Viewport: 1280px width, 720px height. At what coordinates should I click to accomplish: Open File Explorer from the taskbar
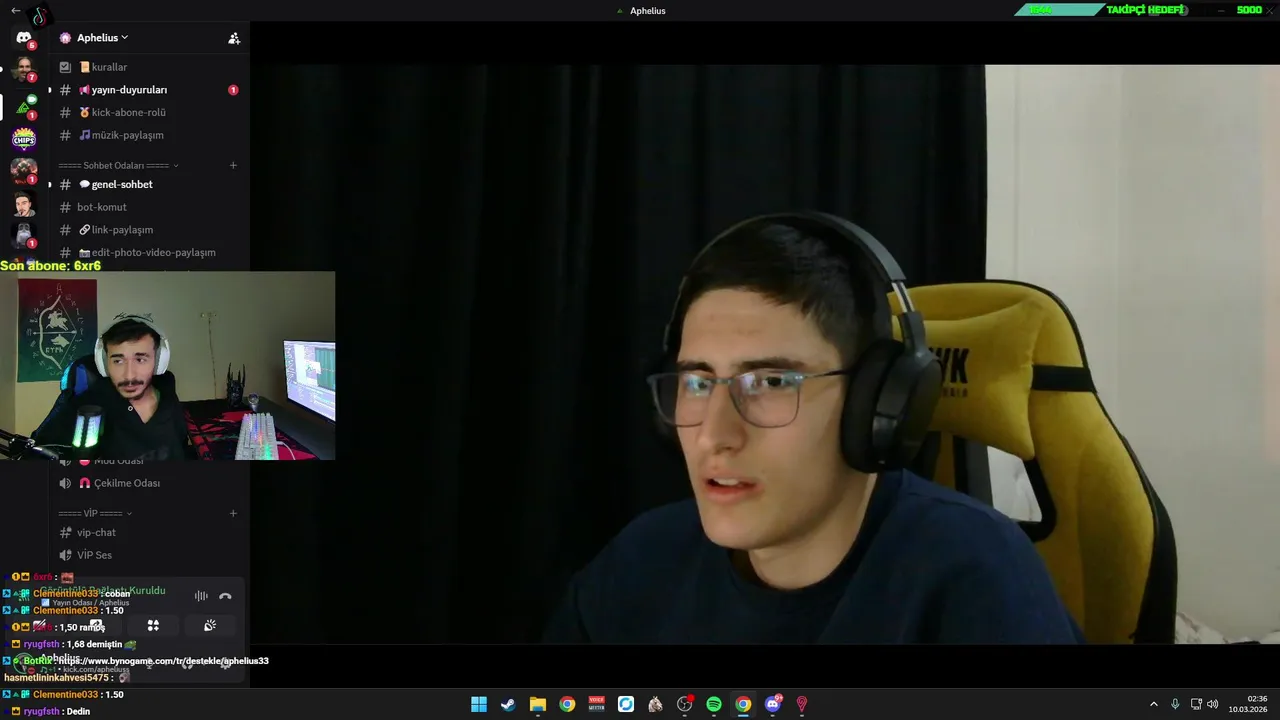538,704
